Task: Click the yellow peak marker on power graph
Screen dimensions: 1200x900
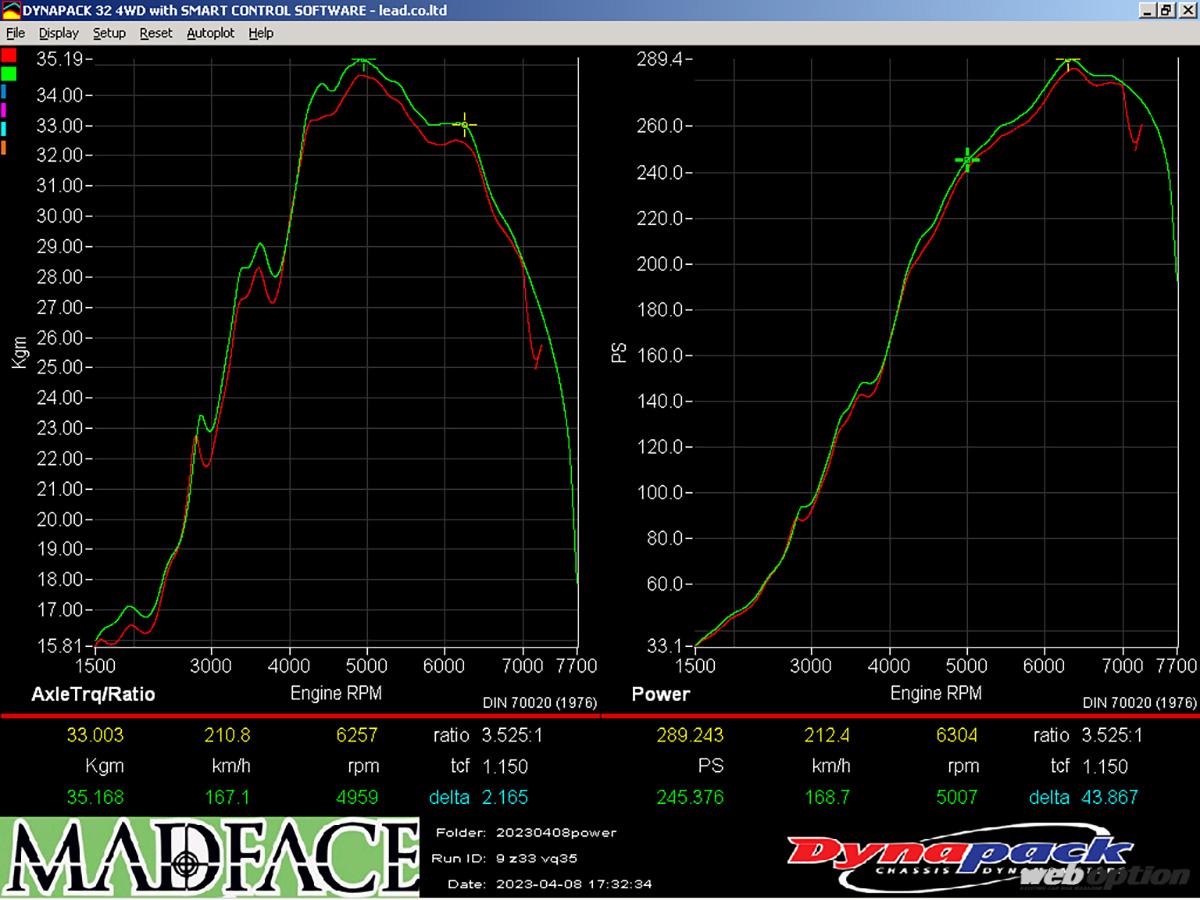Action: click(x=1069, y=61)
